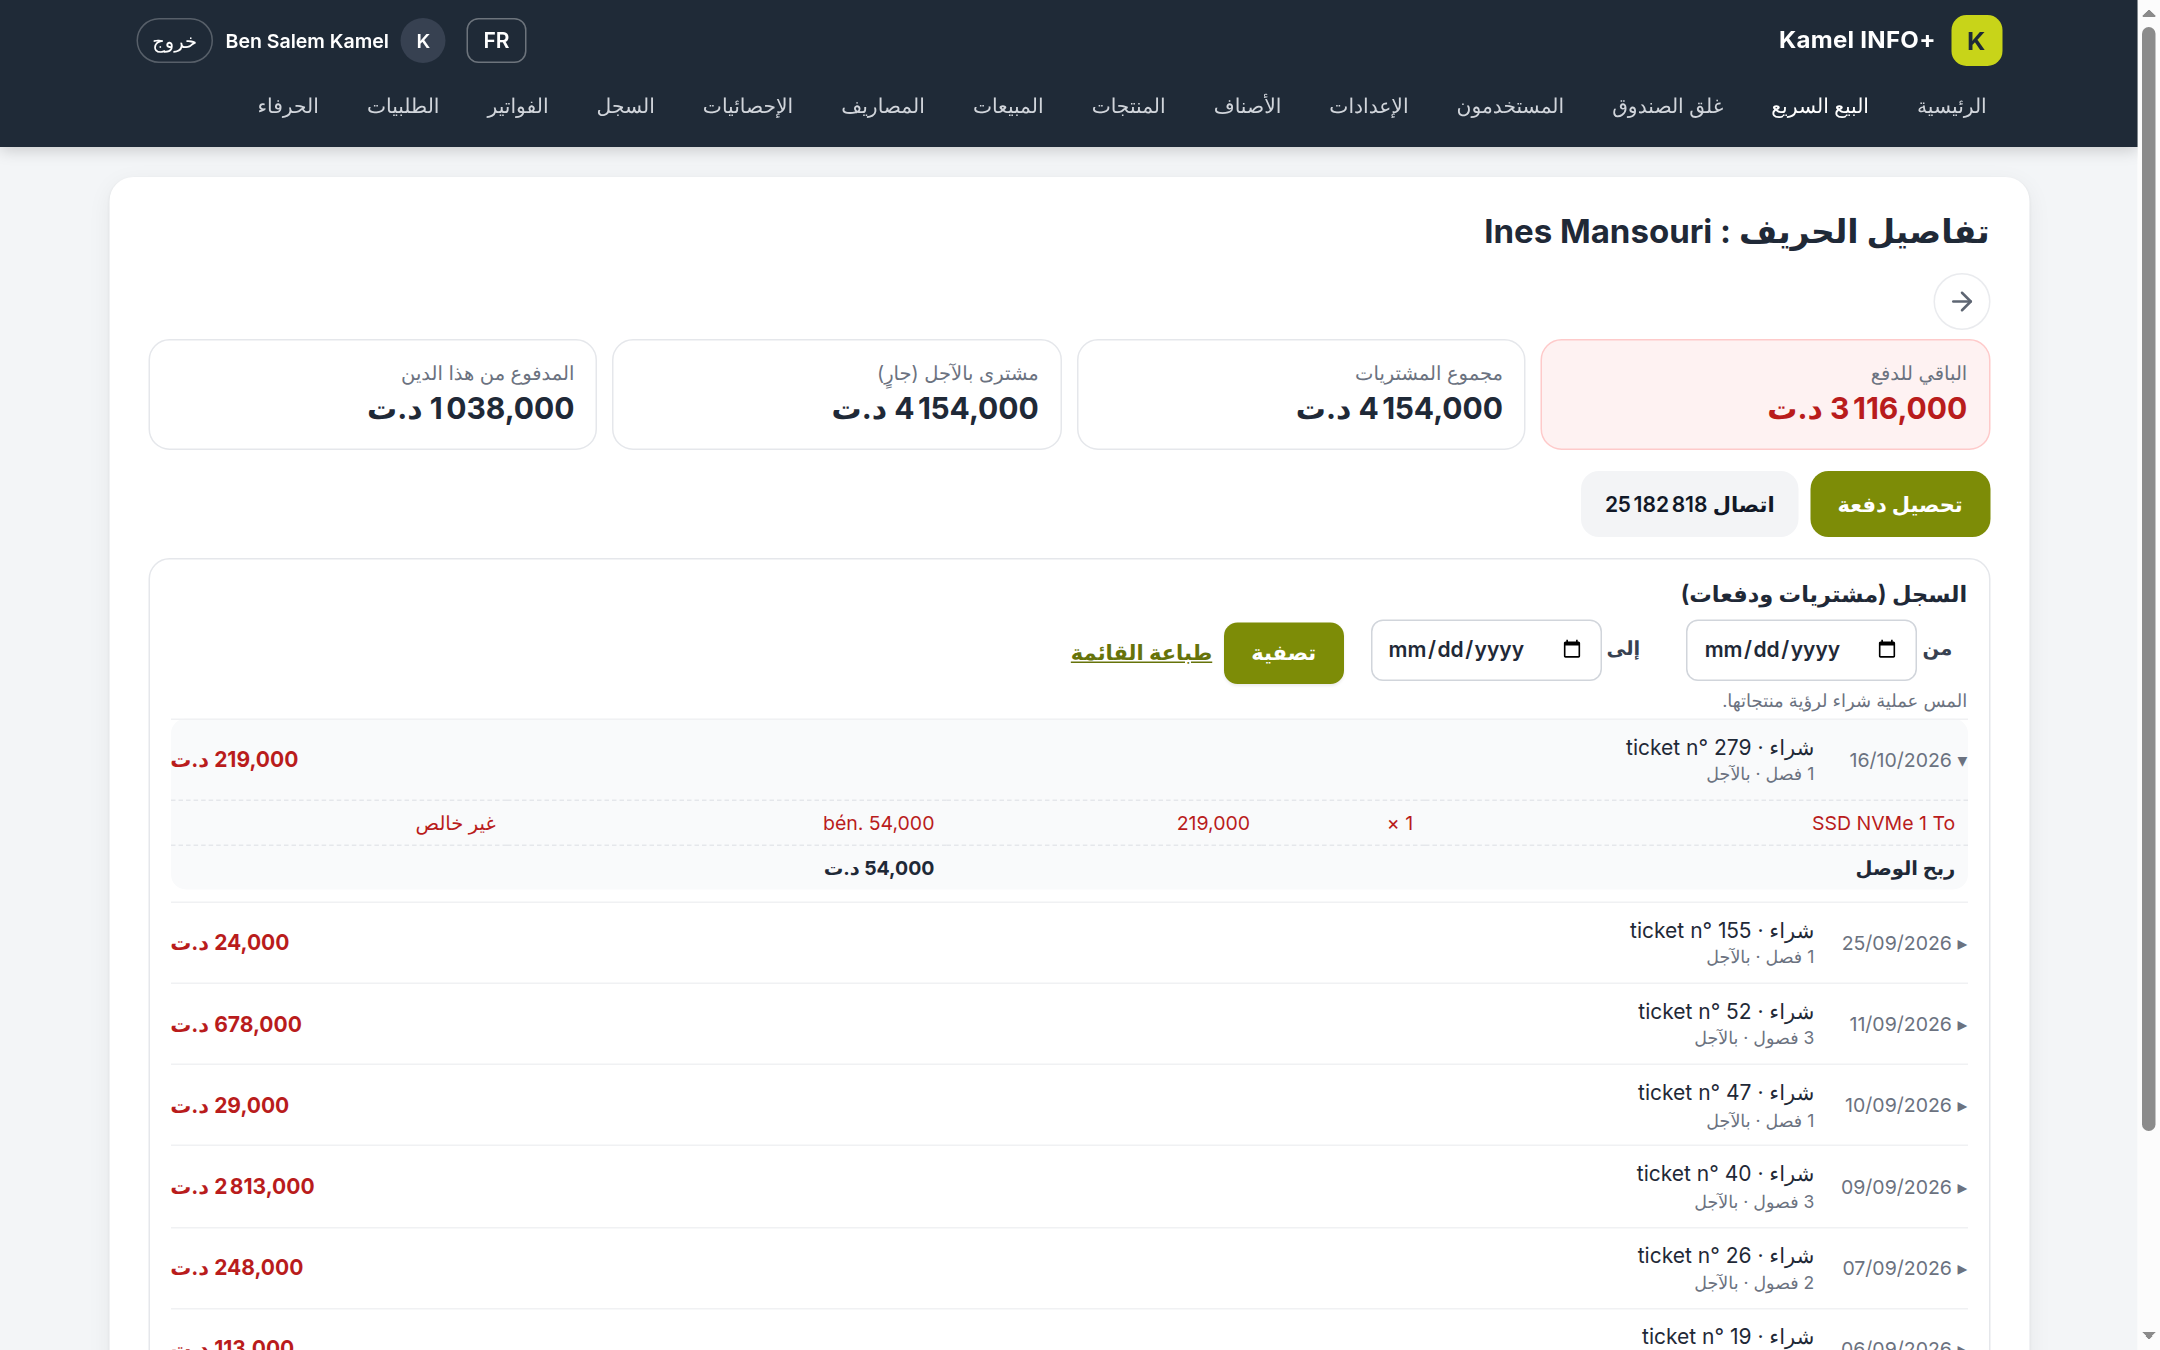This screenshot has width=2160, height=1350.
Task: Switch language with the FR button
Action: tap(496, 41)
